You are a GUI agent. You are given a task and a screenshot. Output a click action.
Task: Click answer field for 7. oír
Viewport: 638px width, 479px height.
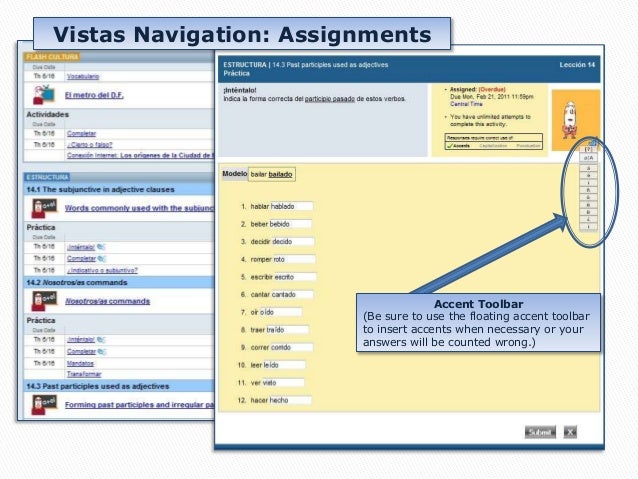(x=281, y=312)
